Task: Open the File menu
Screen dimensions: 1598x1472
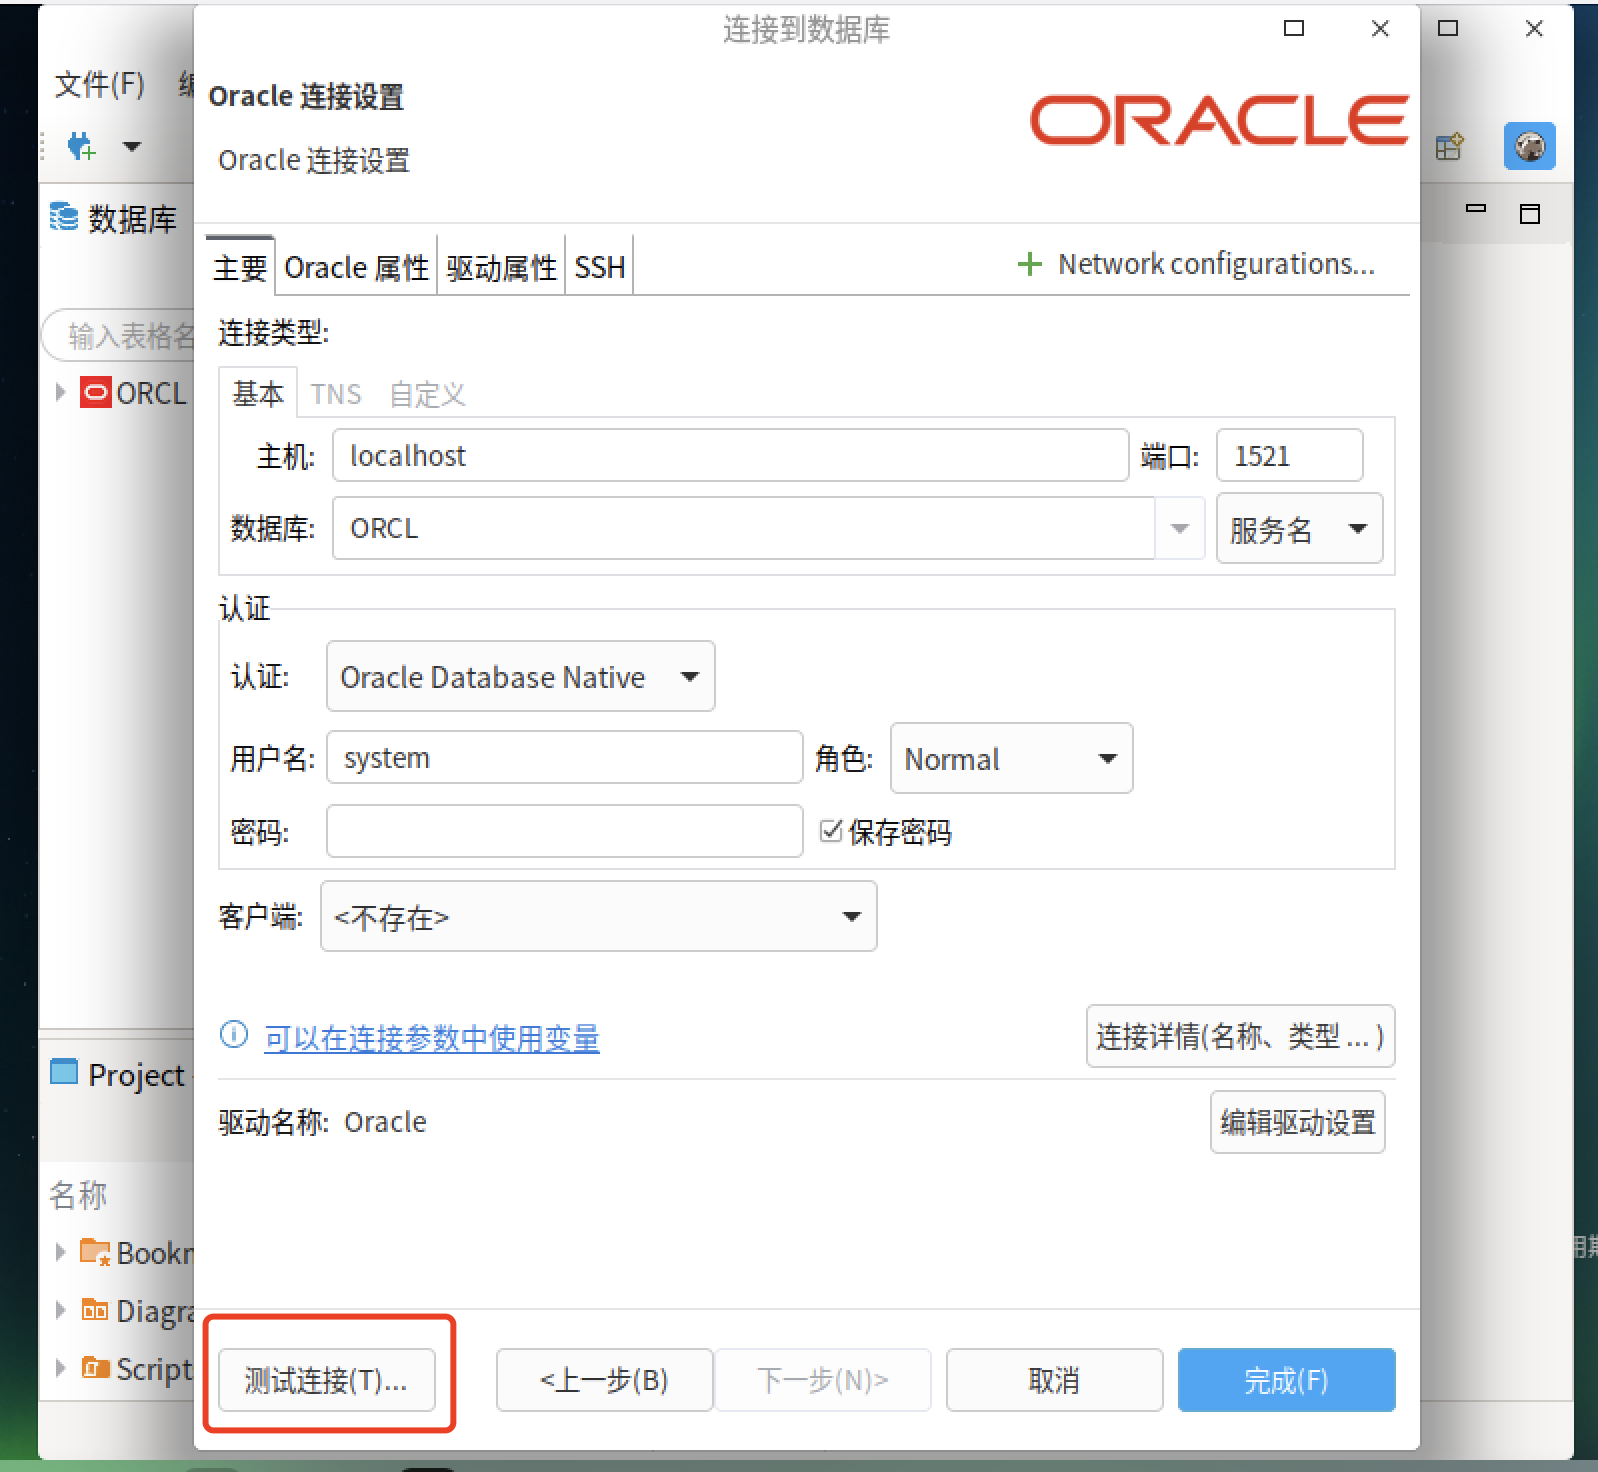Action: tap(99, 84)
